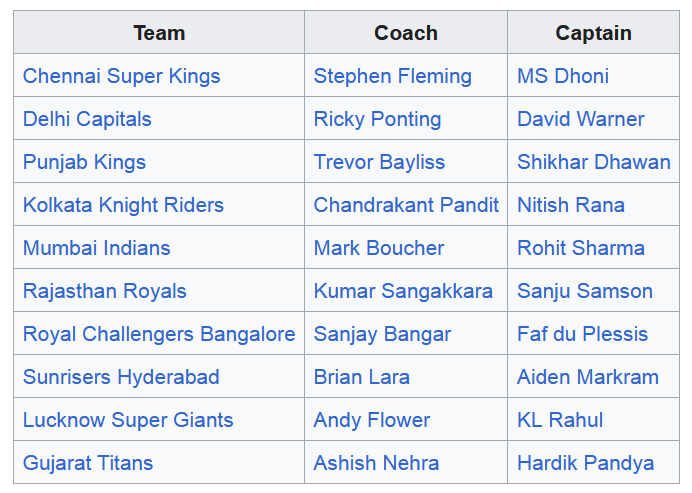Click the Shikhar Dhawan link
692x493 pixels.
pyautogui.click(x=594, y=162)
